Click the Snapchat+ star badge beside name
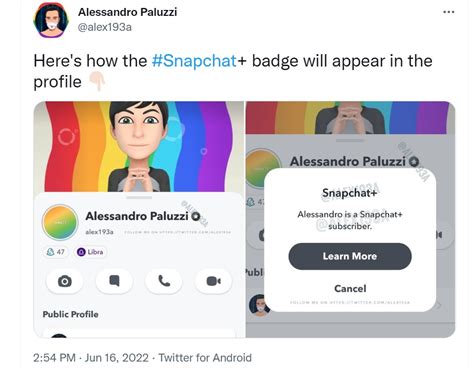Viewport: 474px width, 371px height. pyautogui.click(x=195, y=216)
